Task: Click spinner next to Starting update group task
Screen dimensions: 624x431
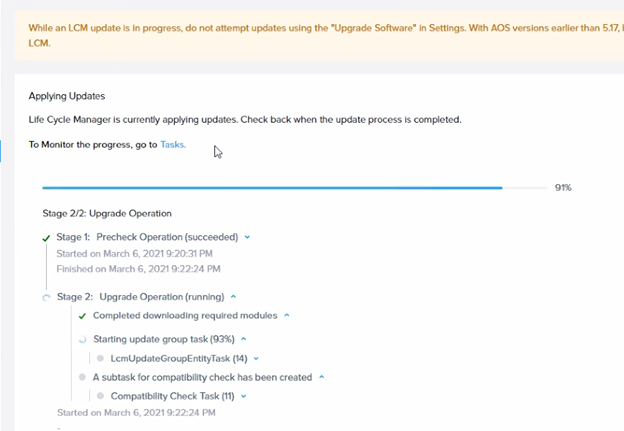Action: pyautogui.click(x=82, y=339)
